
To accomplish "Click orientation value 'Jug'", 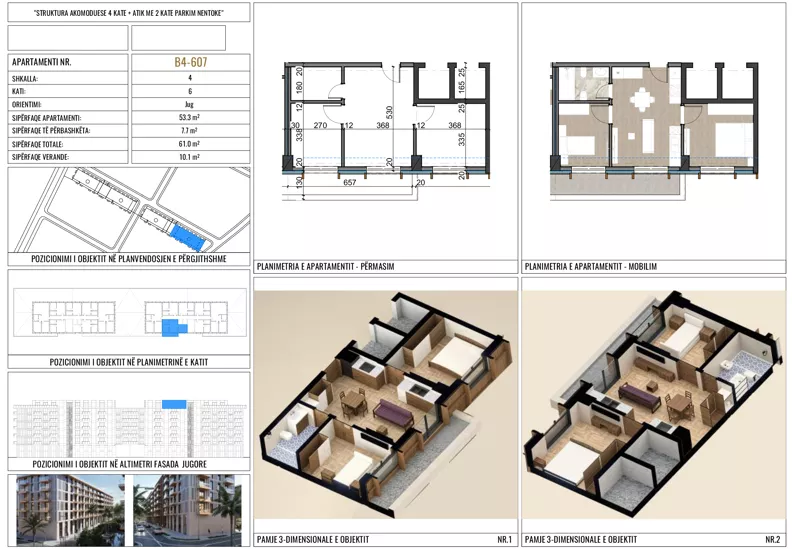I will click(x=189, y=105).
